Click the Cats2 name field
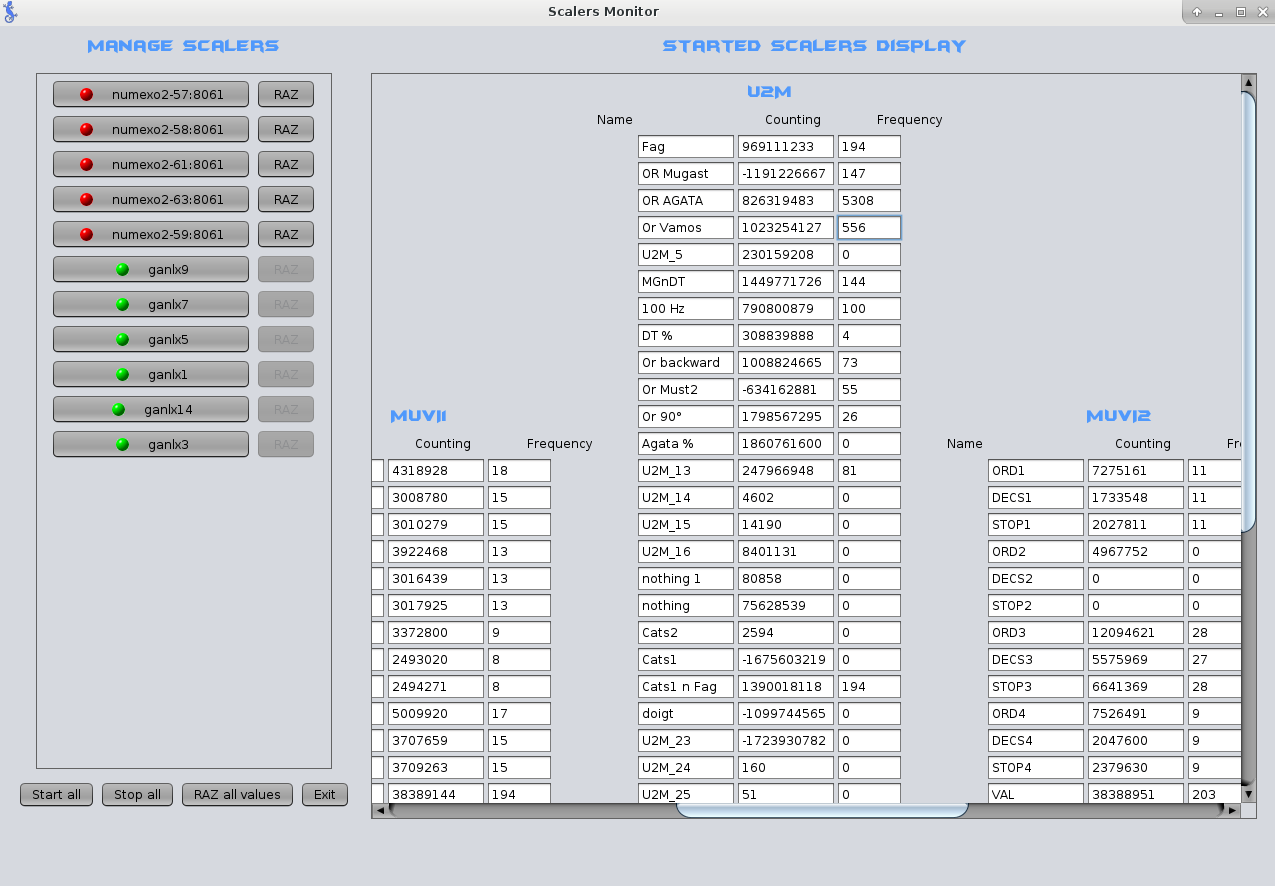Image resolution: width=1275 pixels, height=886 pixels. (686, 633)
